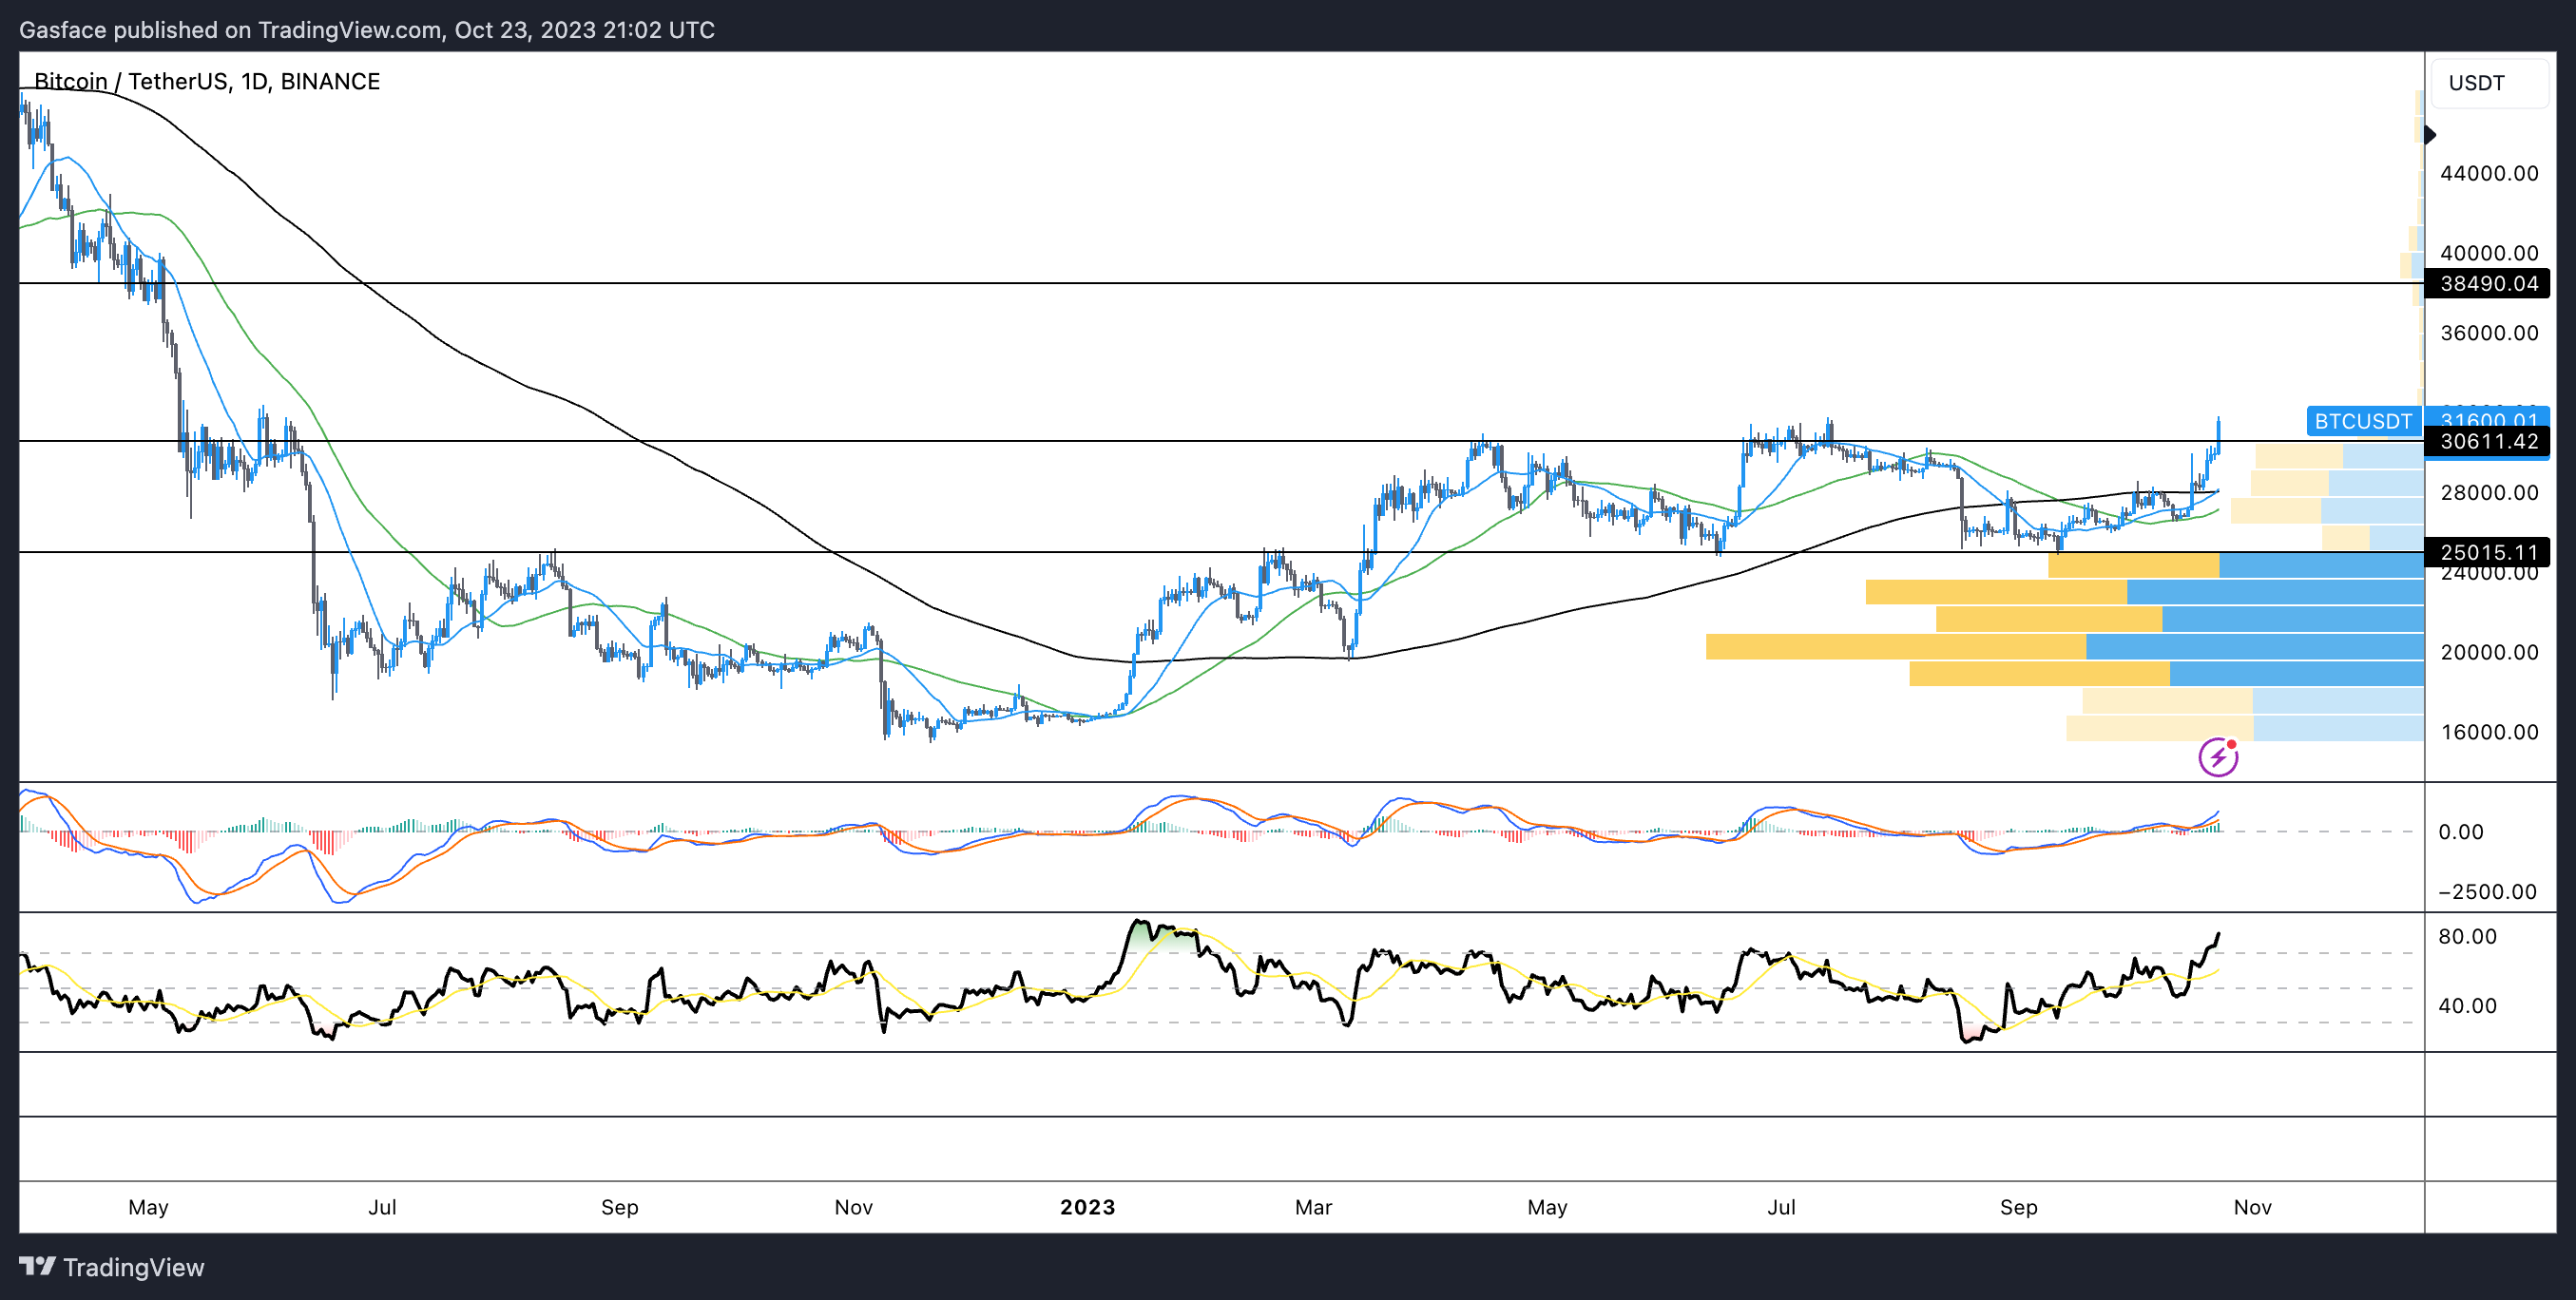Click the purple lightning bolt event icon
Viewport: 2576px width, 1300px height.
coord(2217,757)
